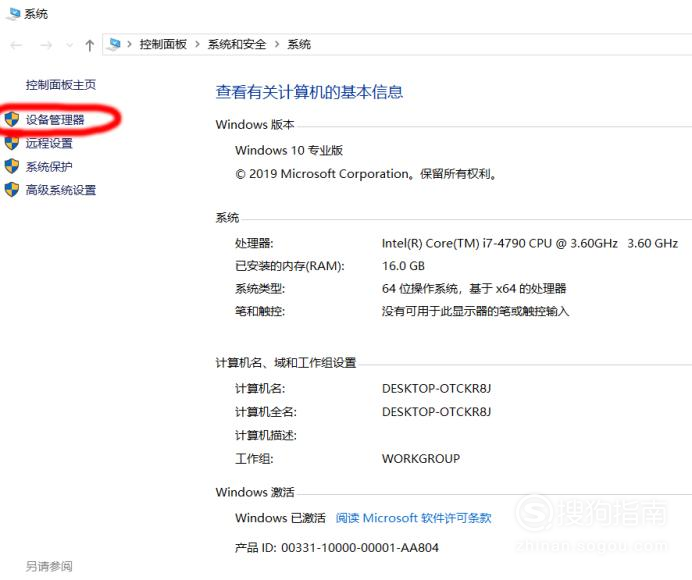692x580 pixels.
Task: Click the computer icon in address bar
Action: [114, 44]
